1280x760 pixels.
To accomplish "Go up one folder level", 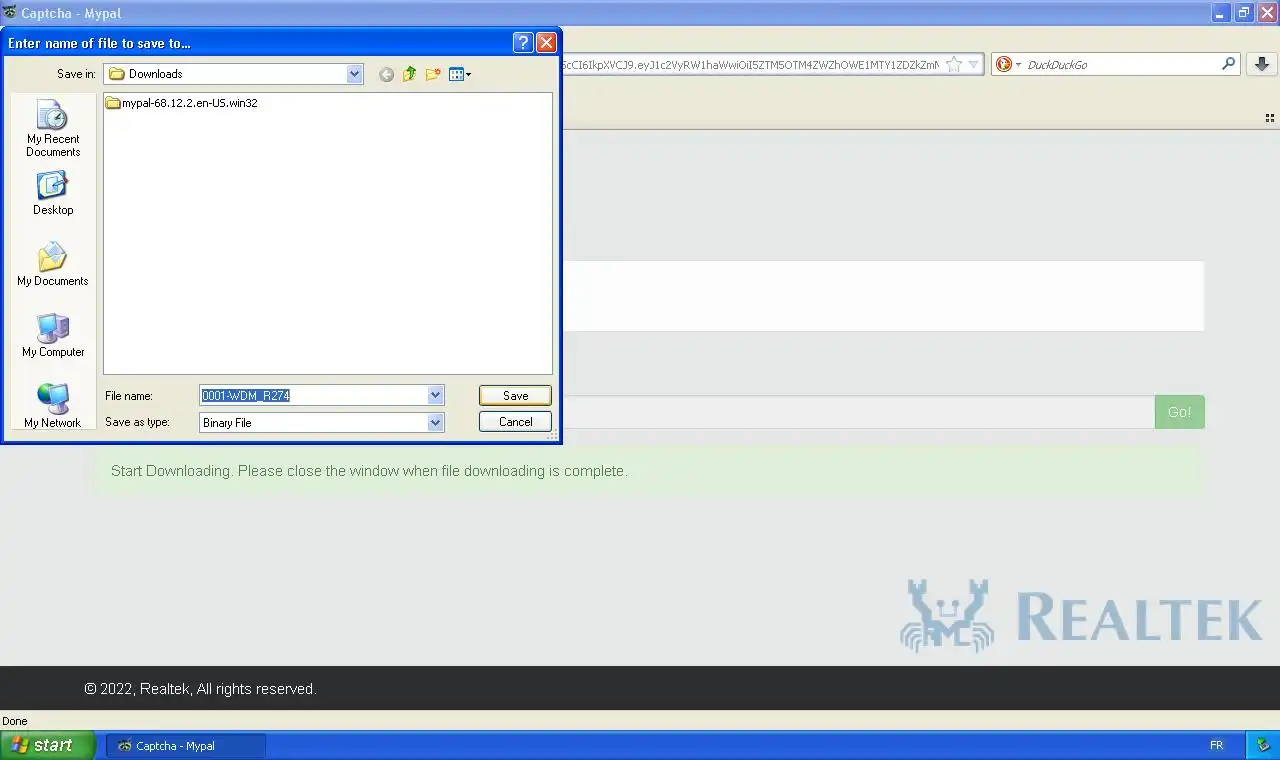I will pyautogui.click(x=409, y=74).
